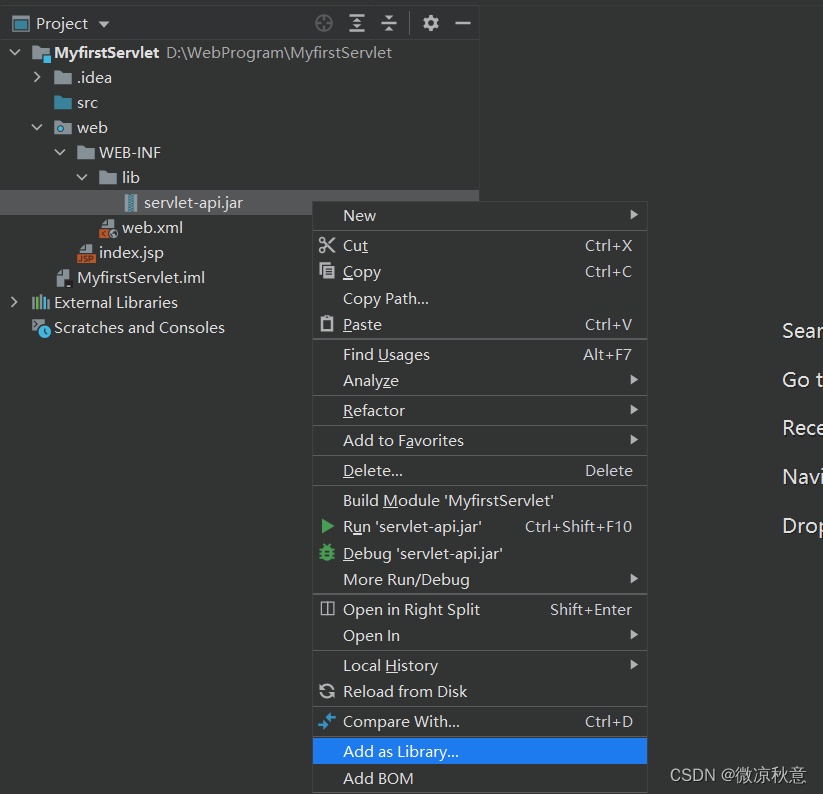This screenshot has height=794, width=823.
Task: Select web.xml in the project tree
Action: (152, 227)
